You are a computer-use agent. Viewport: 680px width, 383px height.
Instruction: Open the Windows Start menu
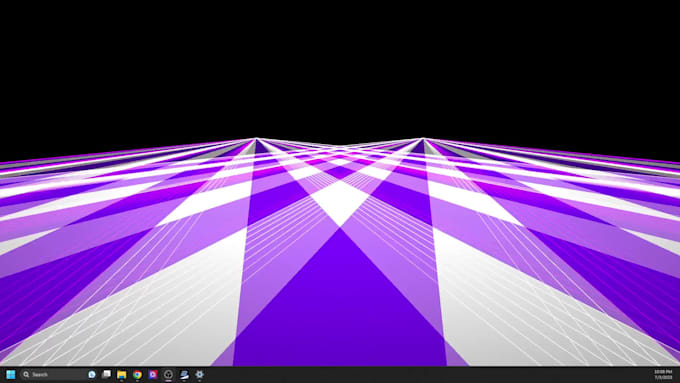[10, 374]
